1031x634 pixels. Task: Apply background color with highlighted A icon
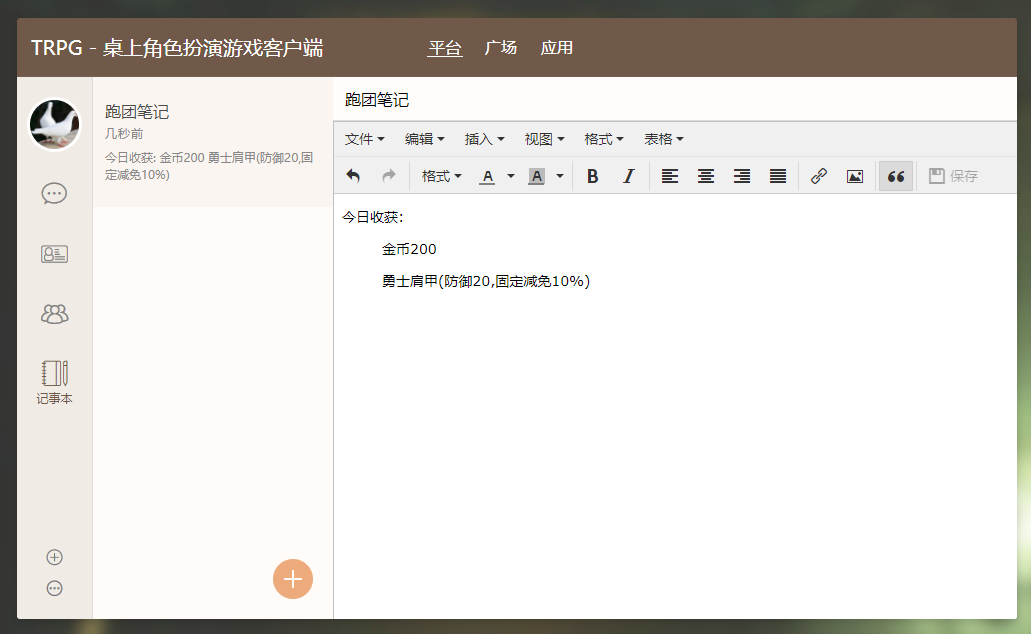pyautogui.click(x=537, y=176)
